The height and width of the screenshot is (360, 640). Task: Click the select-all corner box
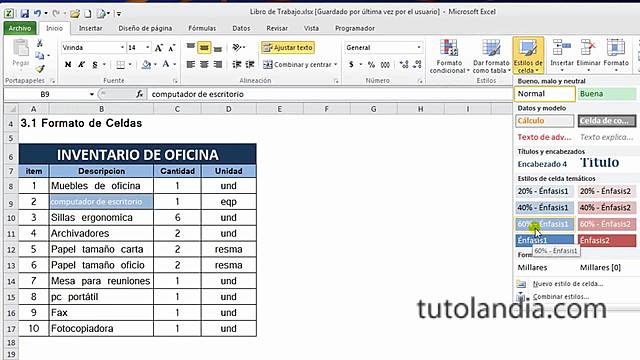(x=11, y=109)
